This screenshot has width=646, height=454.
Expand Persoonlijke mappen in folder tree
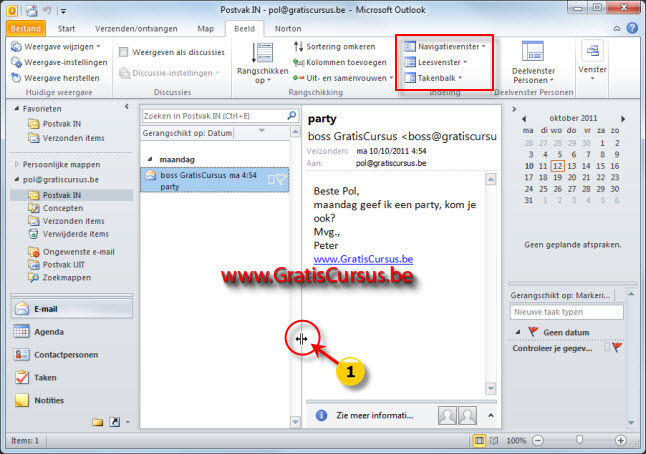(16, 164)
